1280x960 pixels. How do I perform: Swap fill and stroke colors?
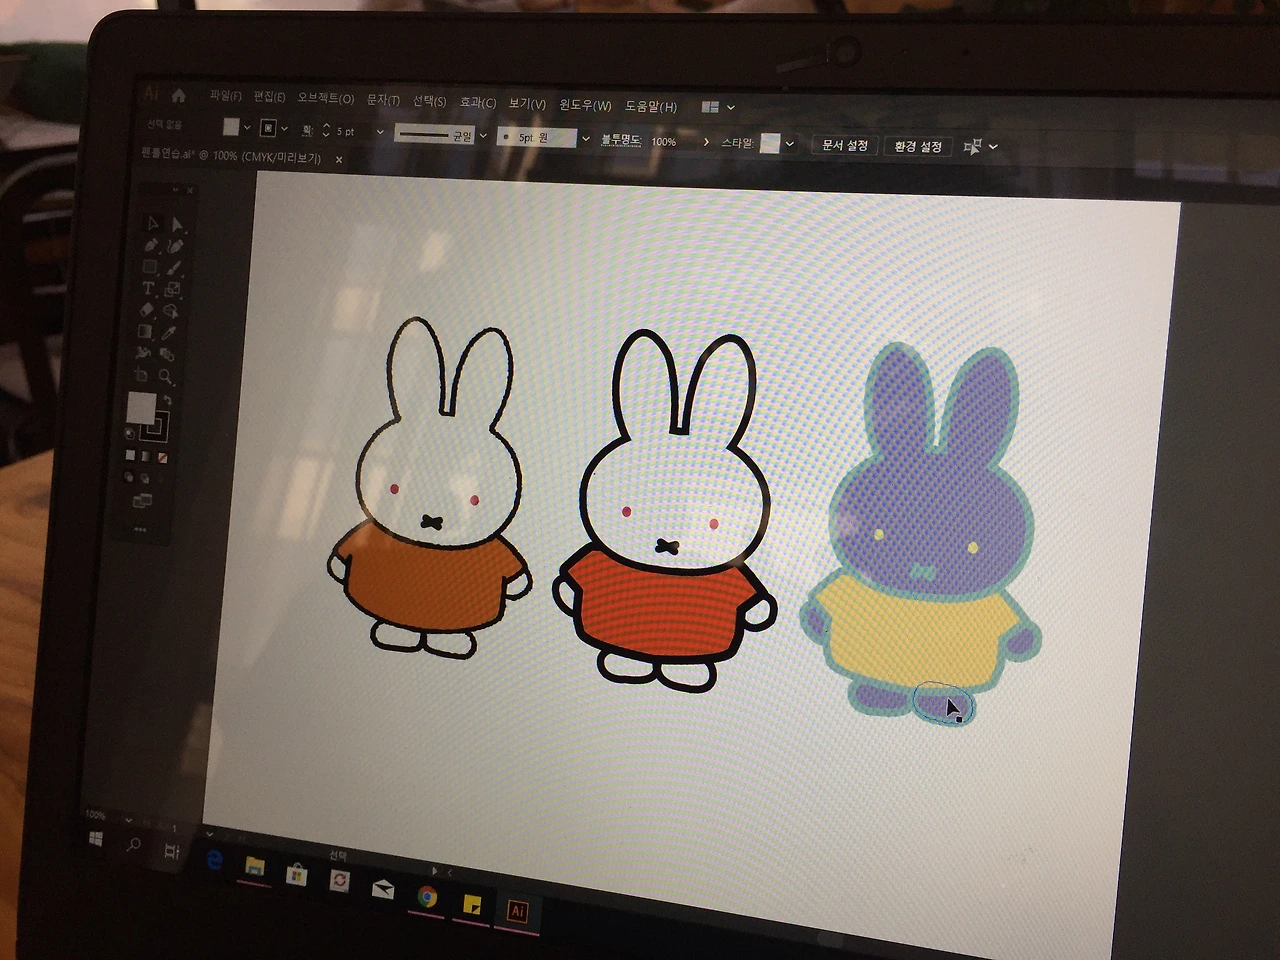click(167, 401)
